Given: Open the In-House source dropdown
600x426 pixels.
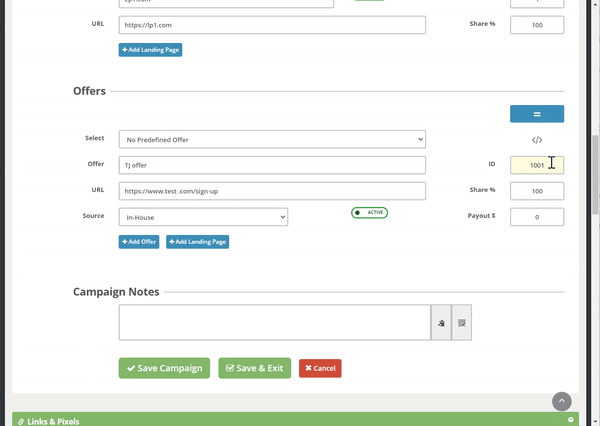Looking at the screenshot, I should [203, 217].
